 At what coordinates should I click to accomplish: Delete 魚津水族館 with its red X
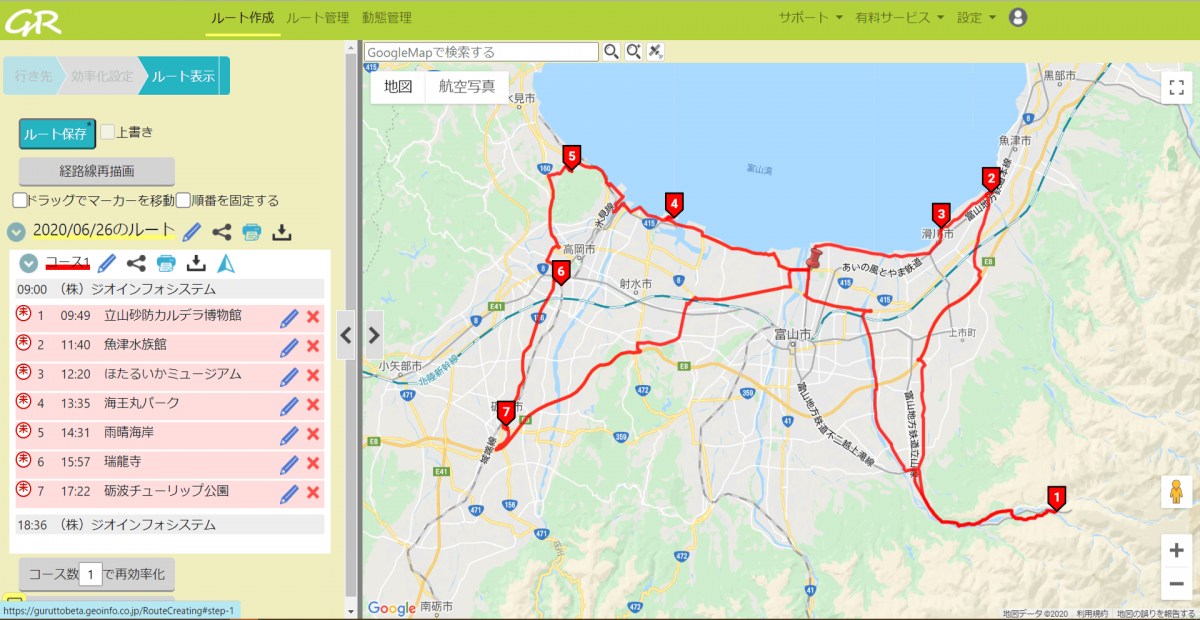(312, 346)
